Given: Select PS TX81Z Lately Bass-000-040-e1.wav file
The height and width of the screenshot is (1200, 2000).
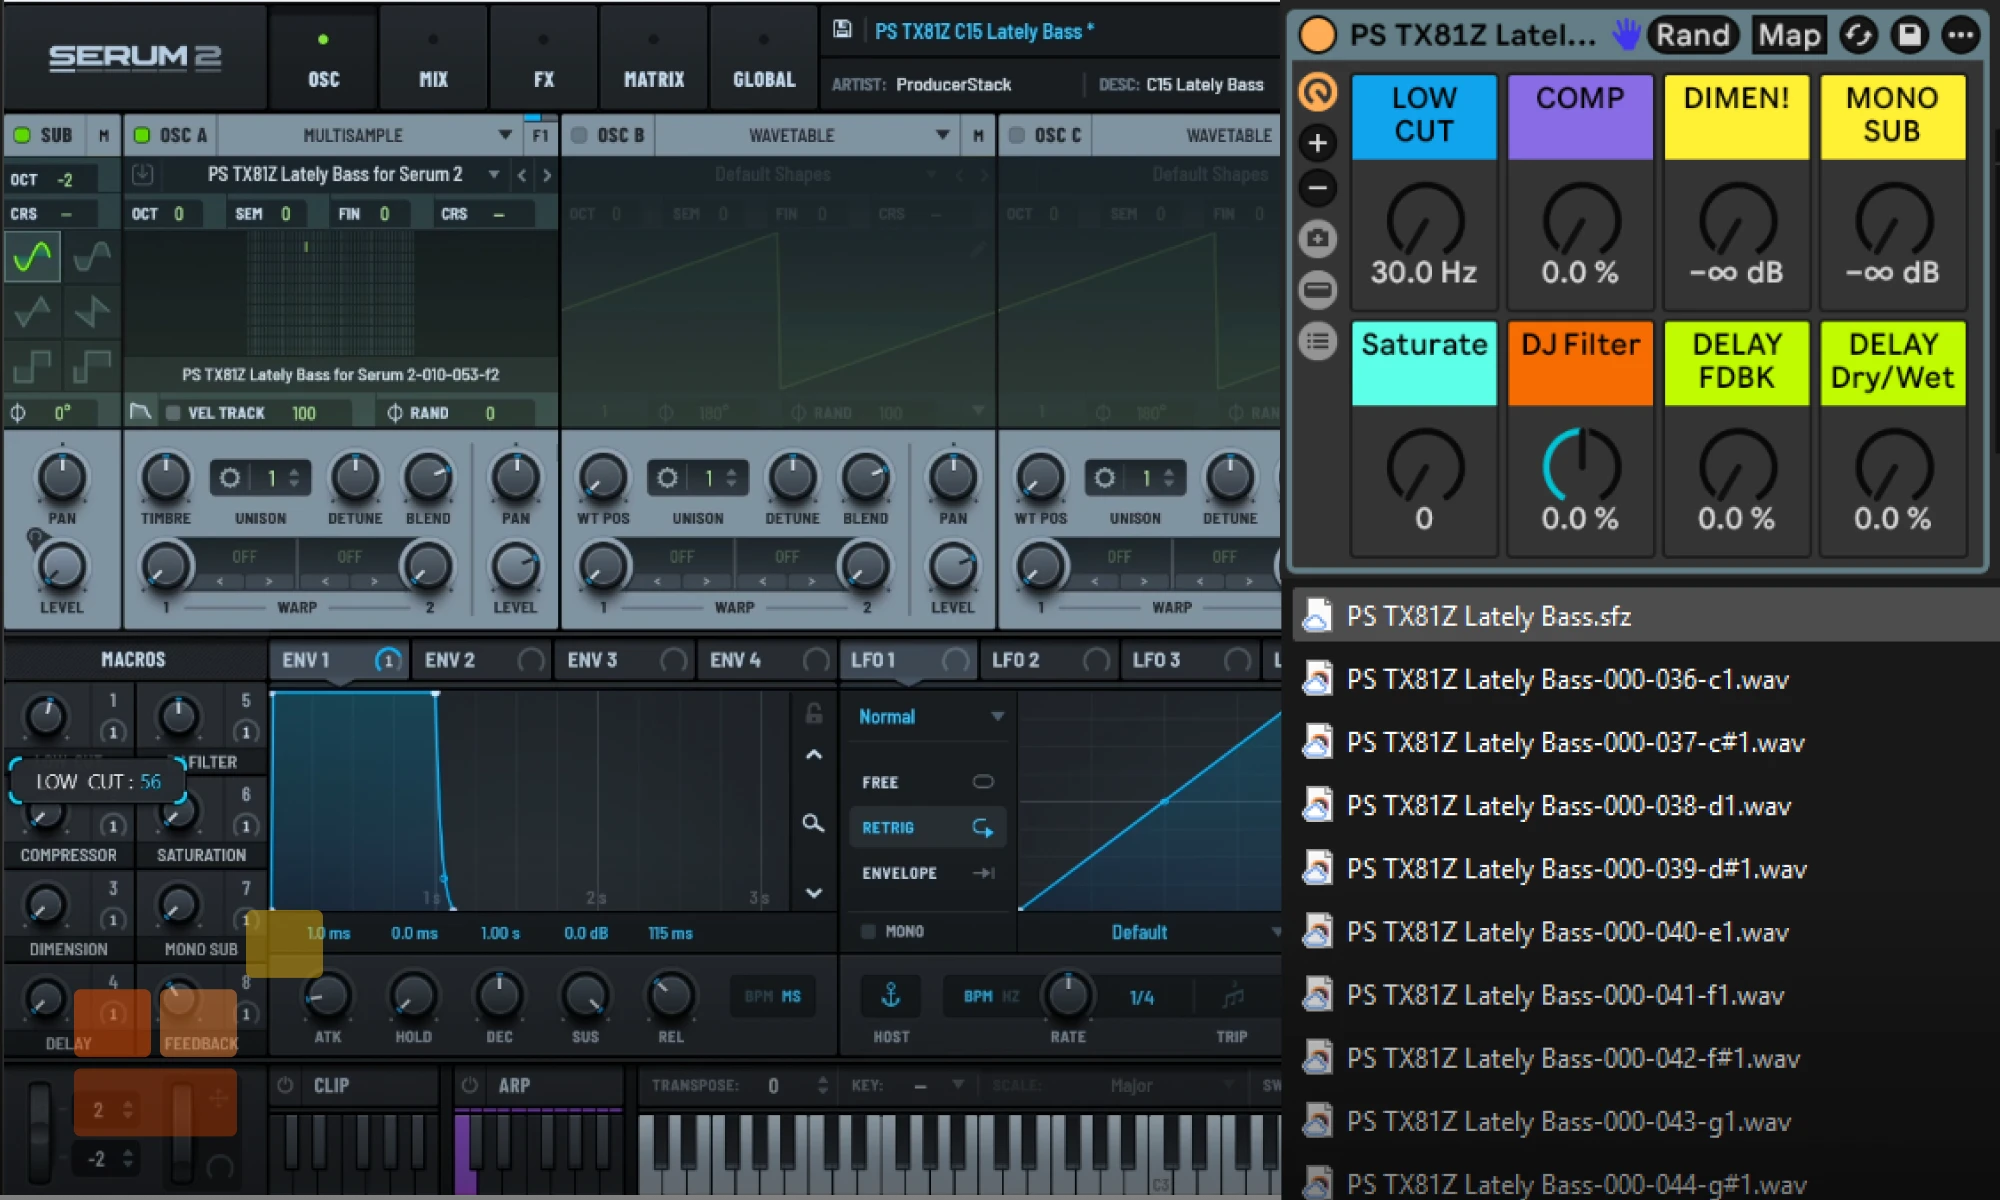Looking at the screenshot, I should pyautogui.click(x=1566, y=932).
